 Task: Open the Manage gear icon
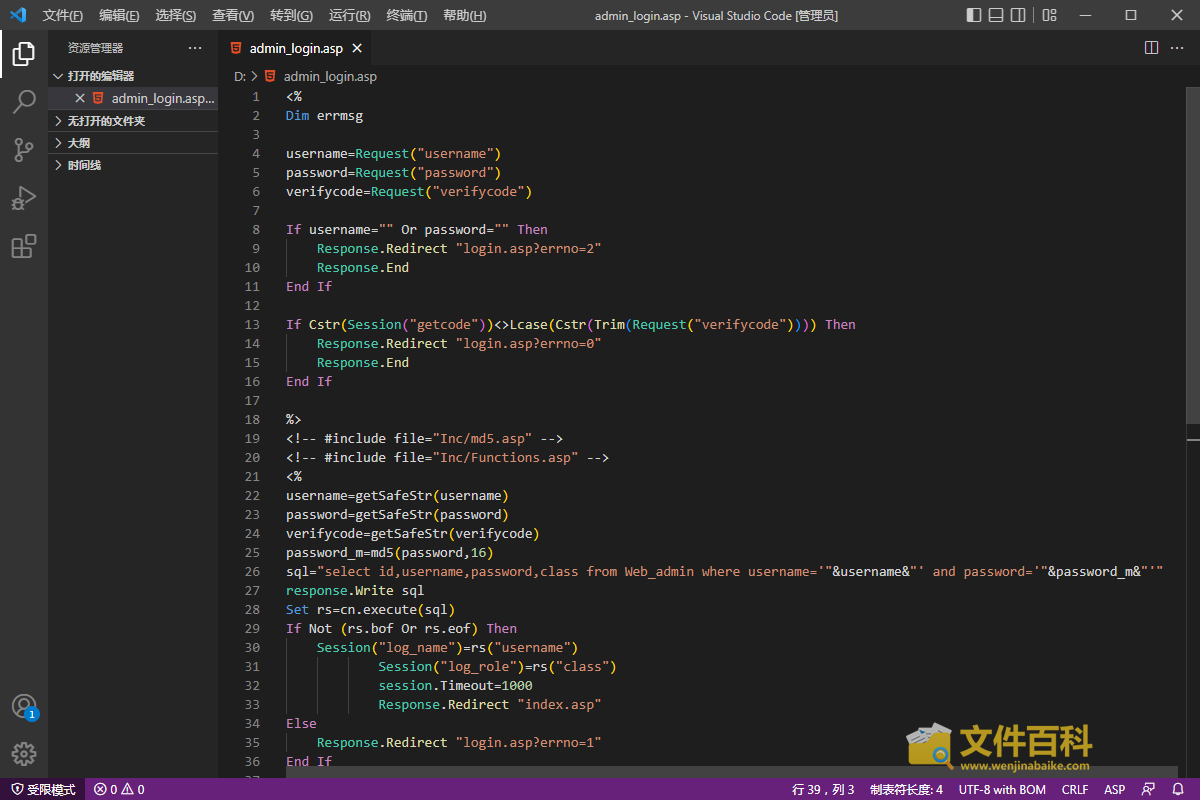(24, 754)
